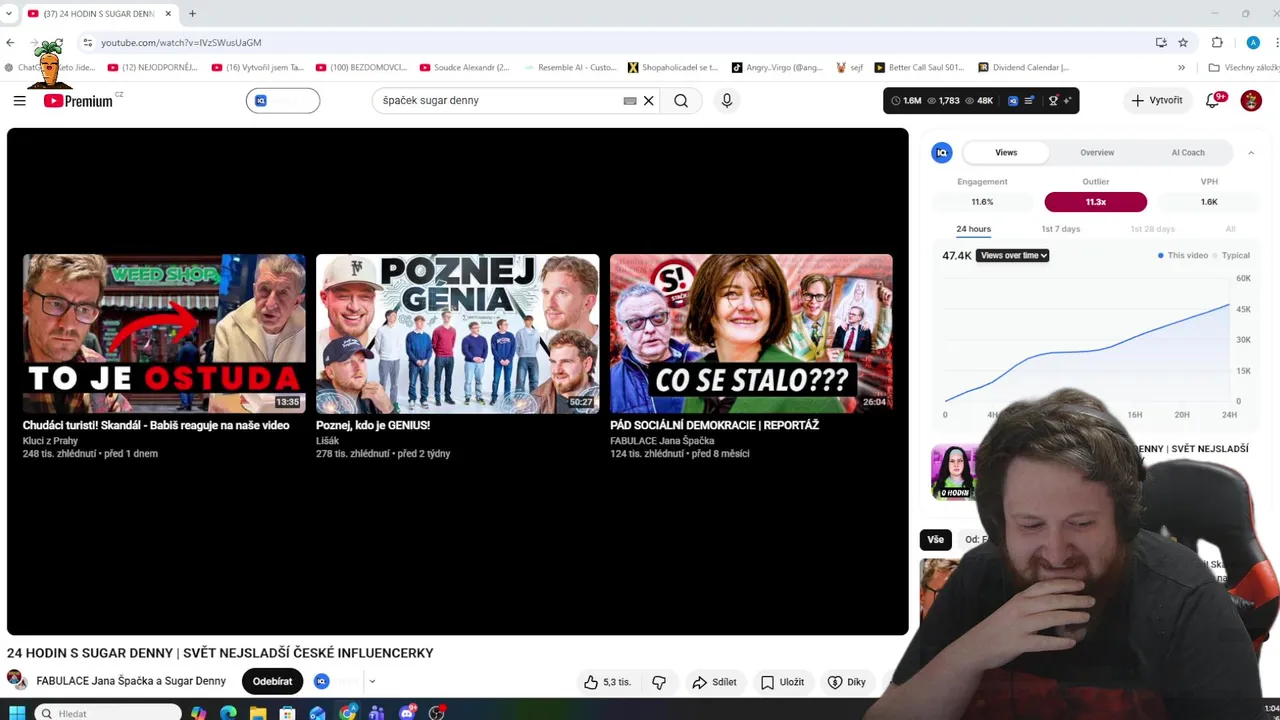Screen dimensions: 1280x720
Task: Open the vidIQ dropdown chevron next to Odebírat
Action: click(x=372, y=682)
